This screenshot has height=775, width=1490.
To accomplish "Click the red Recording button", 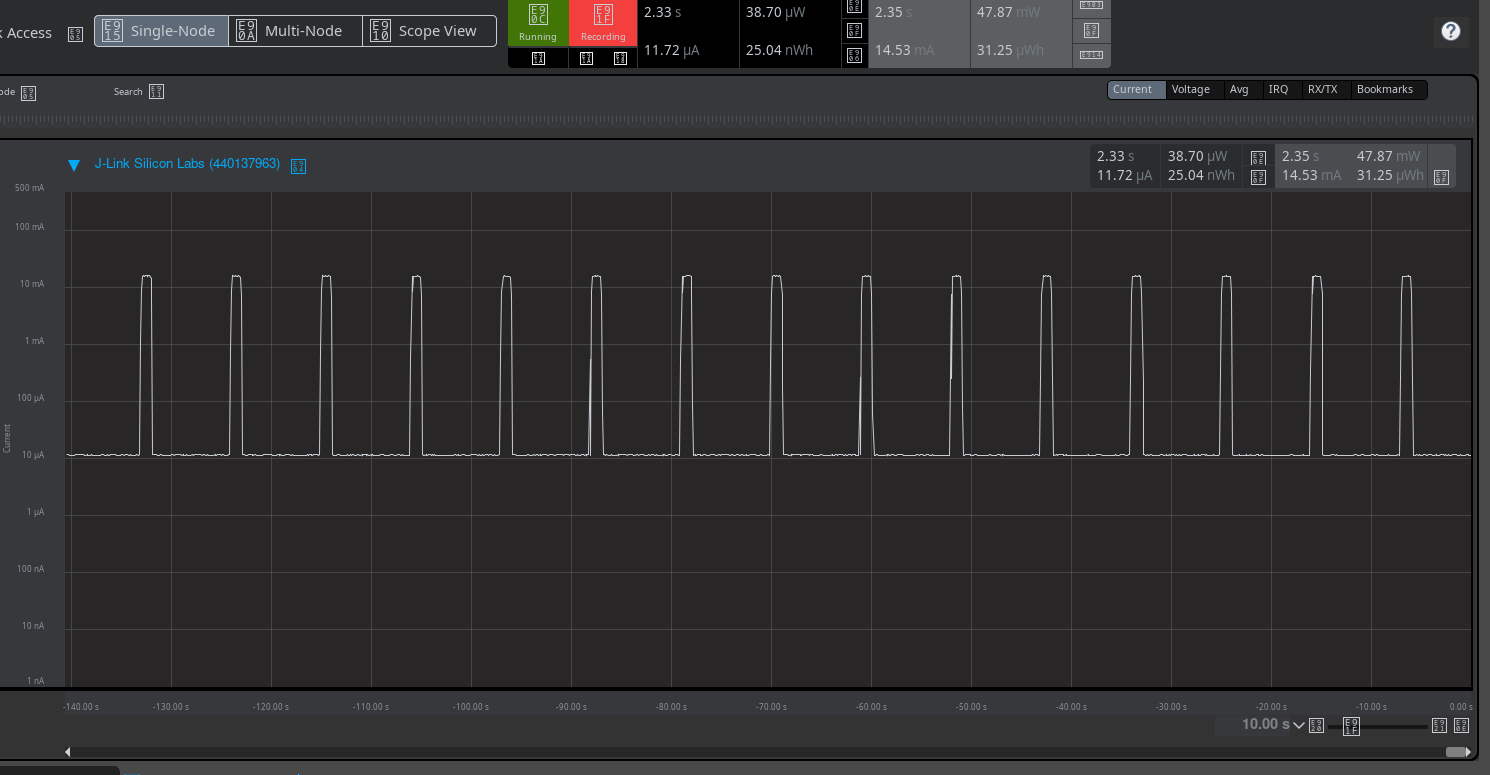I will (603, 22).
